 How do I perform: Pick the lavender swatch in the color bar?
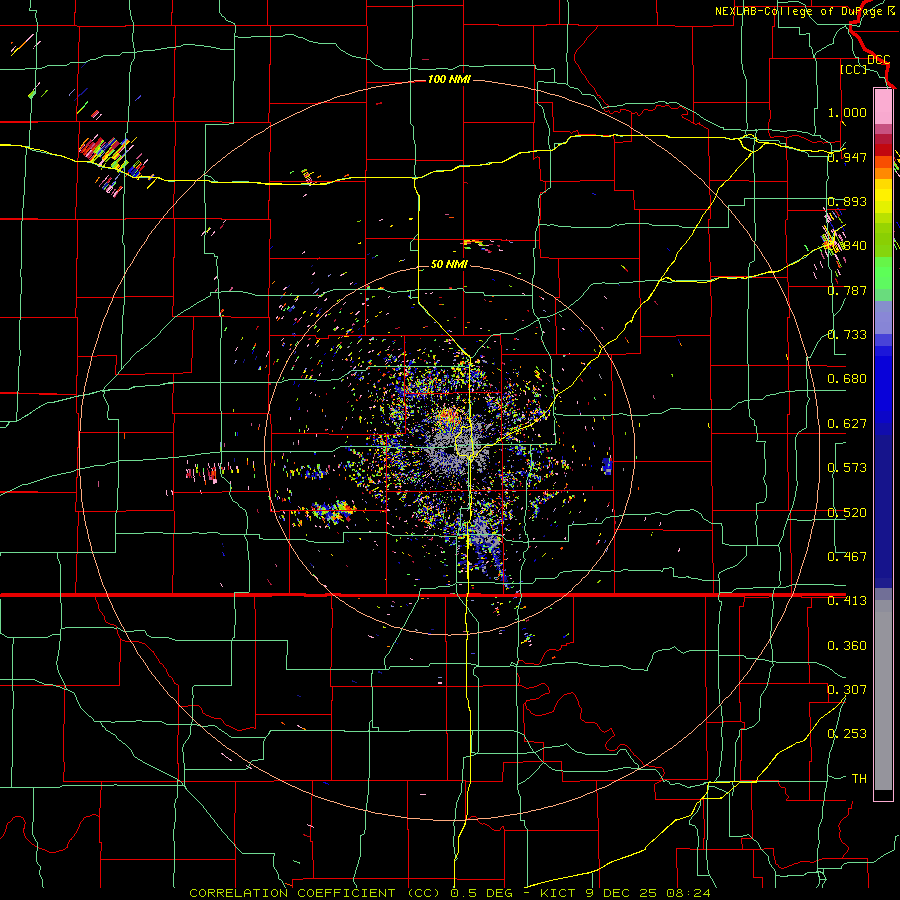[x=883, y=317]
